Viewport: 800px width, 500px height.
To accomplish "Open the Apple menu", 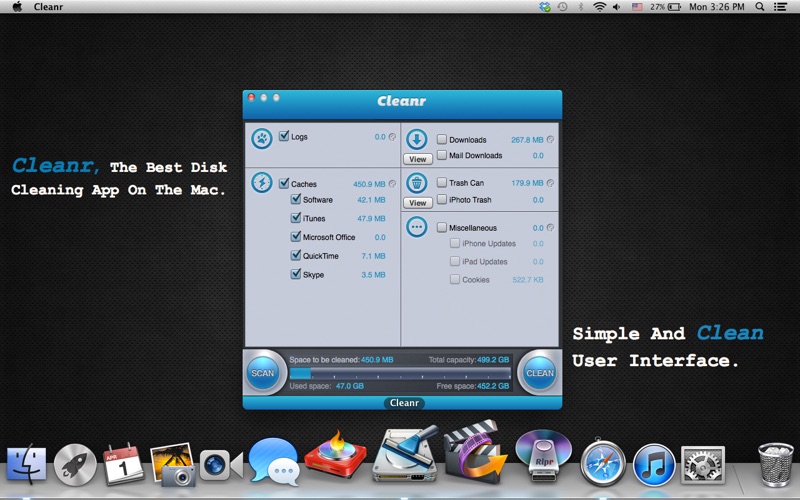I will 17,7.
